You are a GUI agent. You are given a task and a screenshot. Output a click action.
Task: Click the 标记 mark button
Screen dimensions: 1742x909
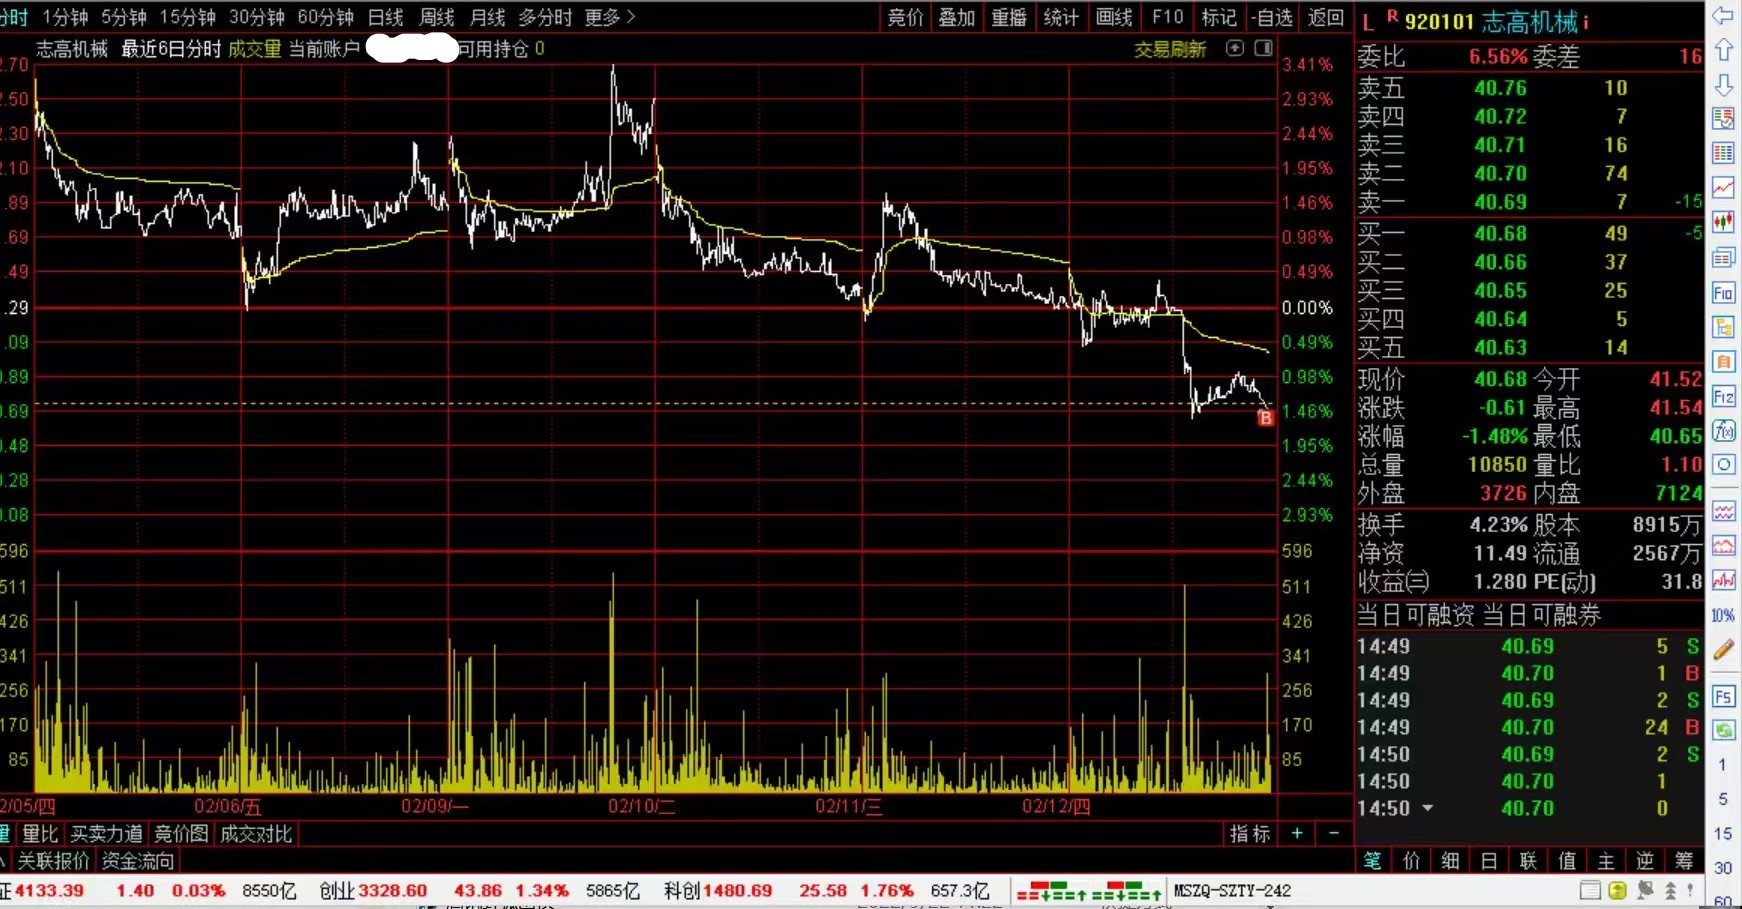[x=1219, y=17]
